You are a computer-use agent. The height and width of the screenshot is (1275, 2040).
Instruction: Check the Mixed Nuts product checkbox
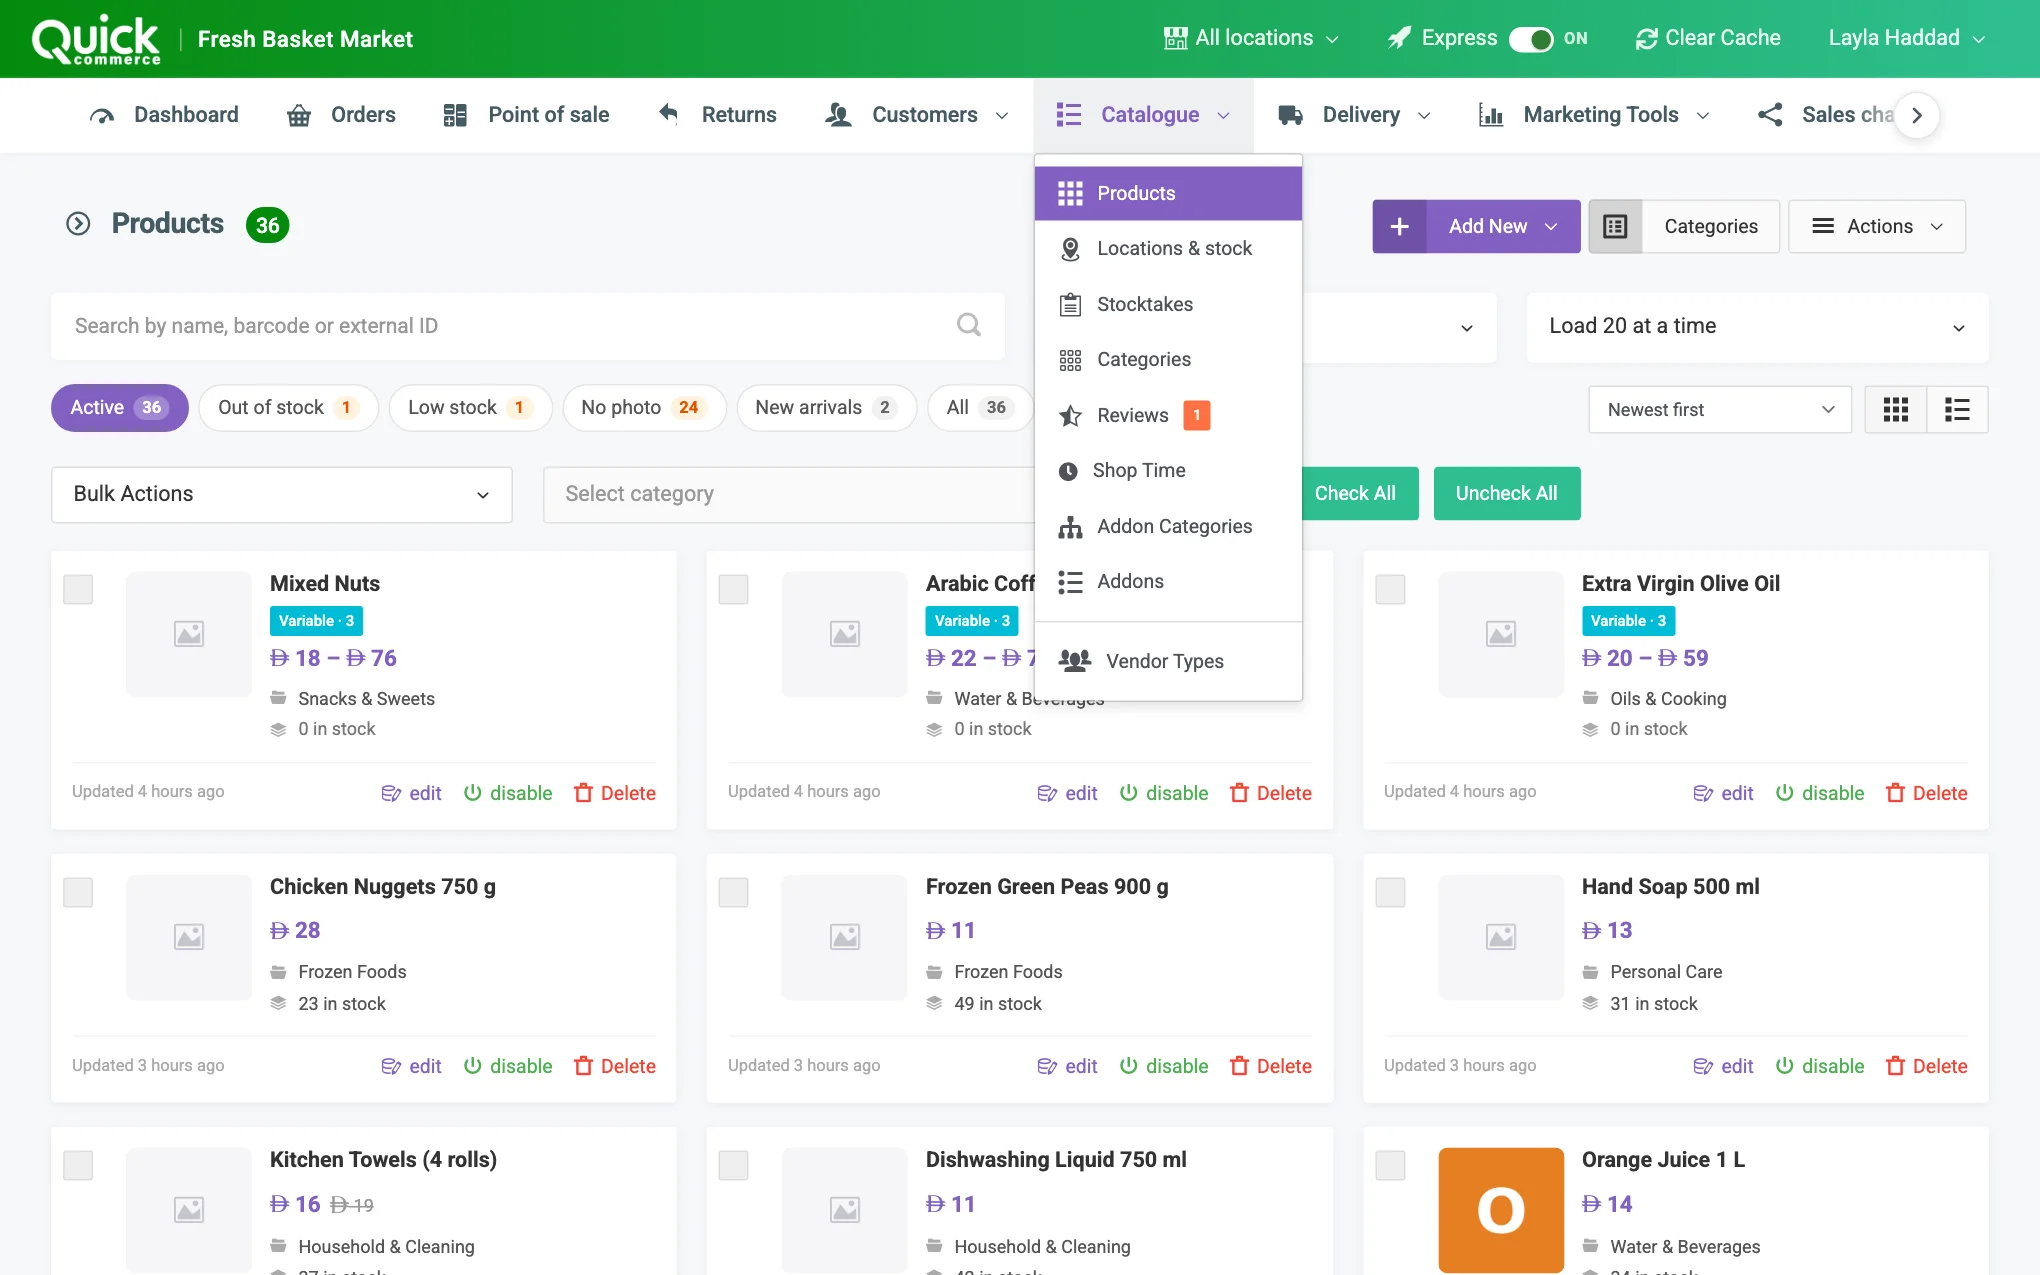tap(78, 589)
